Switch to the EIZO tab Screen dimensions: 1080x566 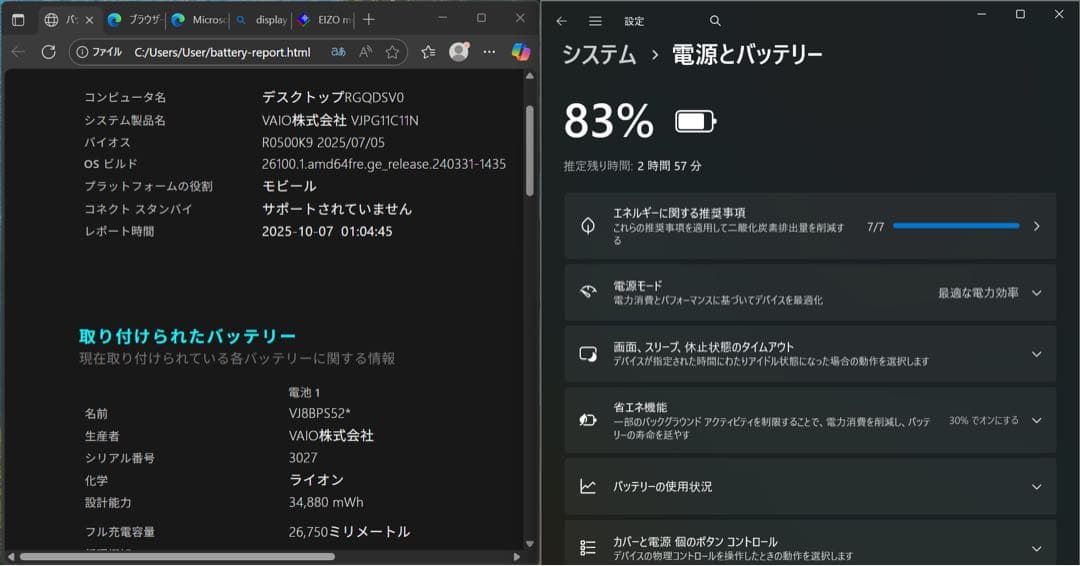[x=324, y=20]
